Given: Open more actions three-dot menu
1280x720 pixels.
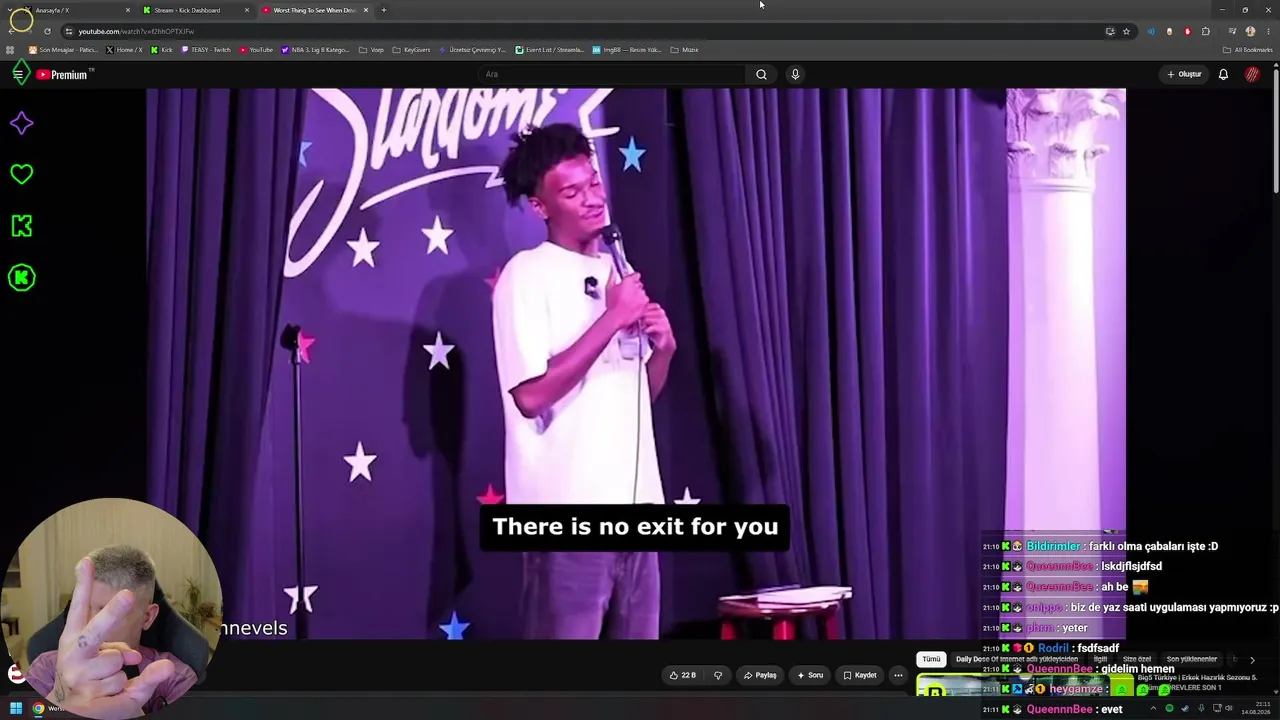Looking at the screenshot, I should click(898, 675).
